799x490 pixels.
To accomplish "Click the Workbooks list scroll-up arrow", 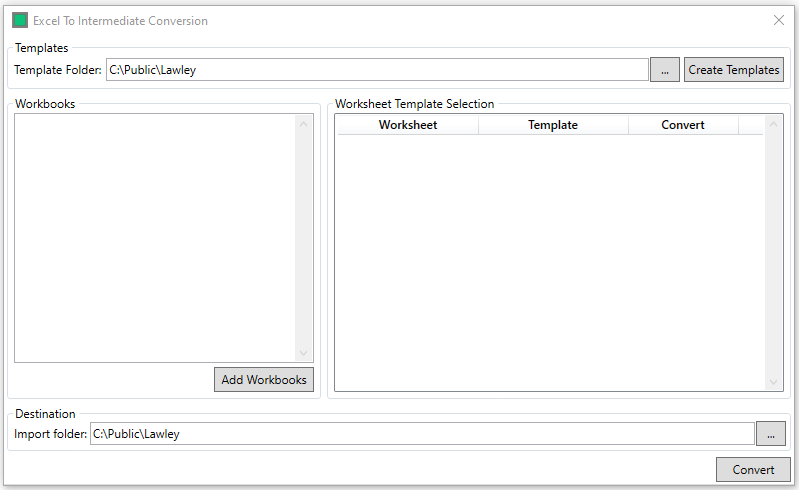I will coord(304,124).
